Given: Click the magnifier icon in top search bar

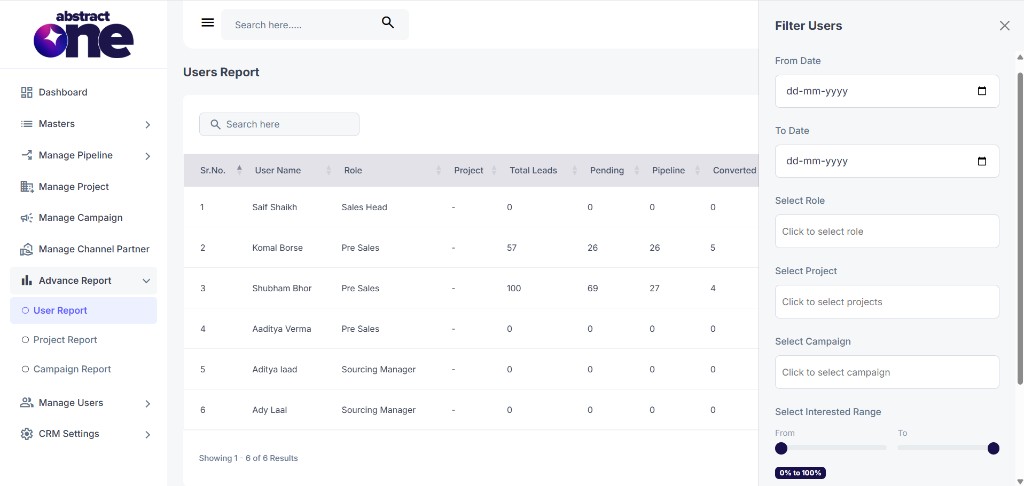Looking at the screenshot, I should 388,23.
